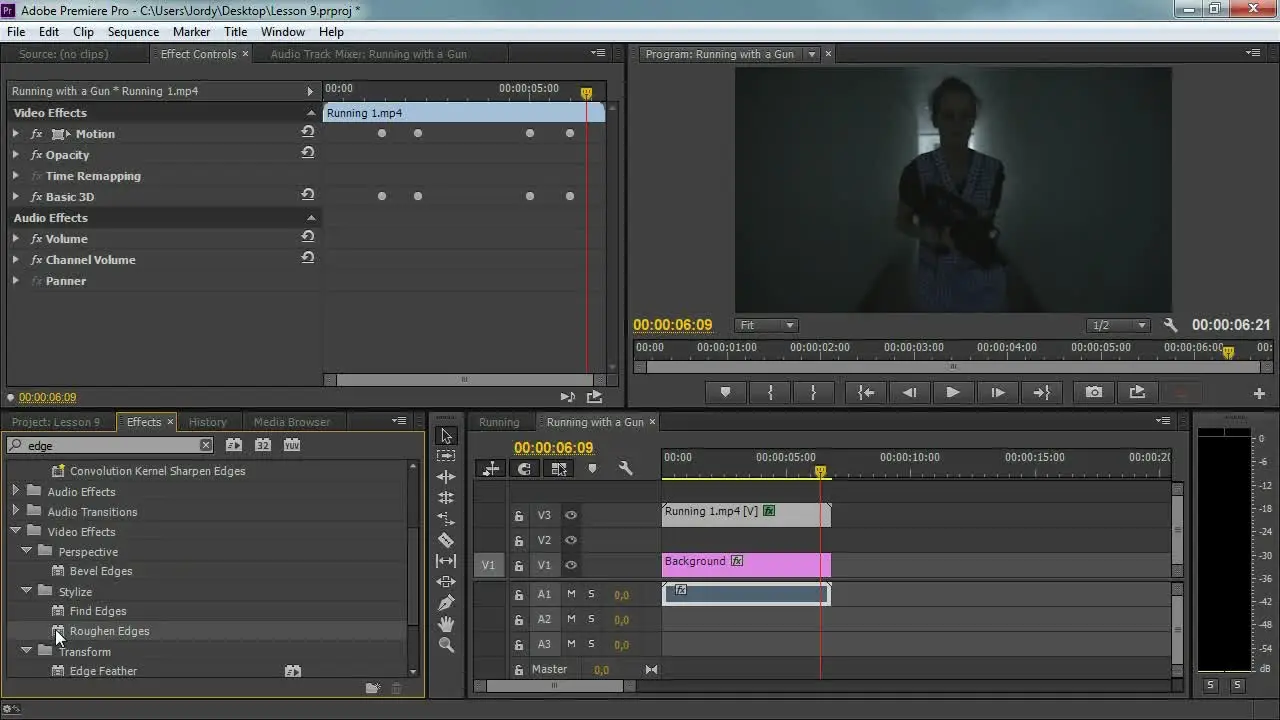Select the Roughen Edges effect

[109, 631]
